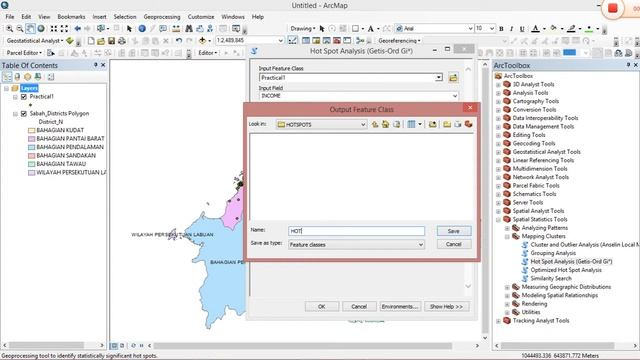Click Cancel in Output Feature Class dialog

[x=453, y=244]
